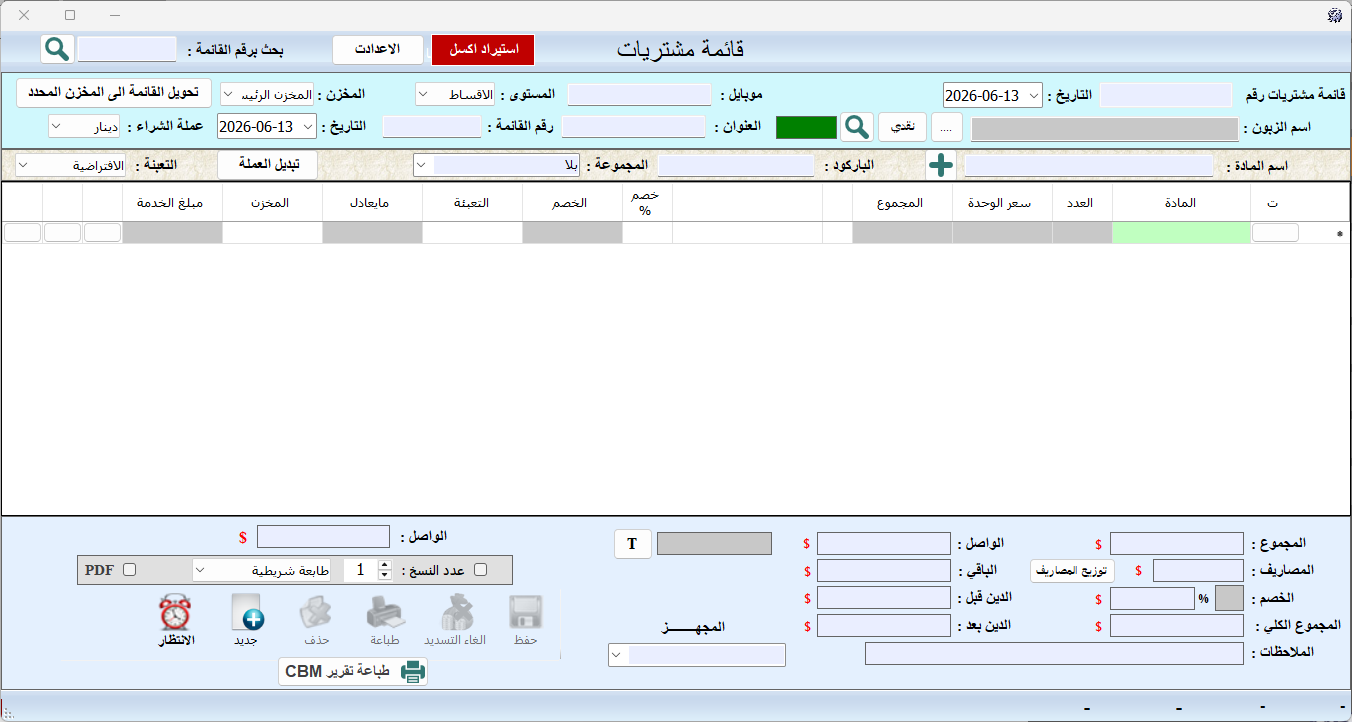Click the تبديل العملة button
Image resolution: width=1352 pixels, height=722 pixels.
click(x=267, y=165)
